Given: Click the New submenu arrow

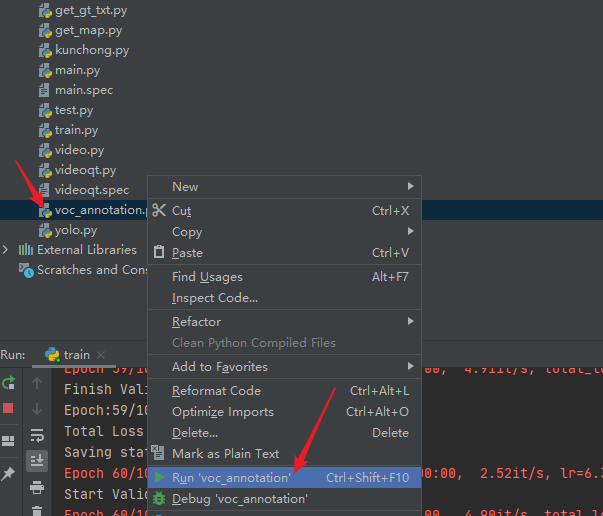Looking at the screenshot, I should point(410,186).
